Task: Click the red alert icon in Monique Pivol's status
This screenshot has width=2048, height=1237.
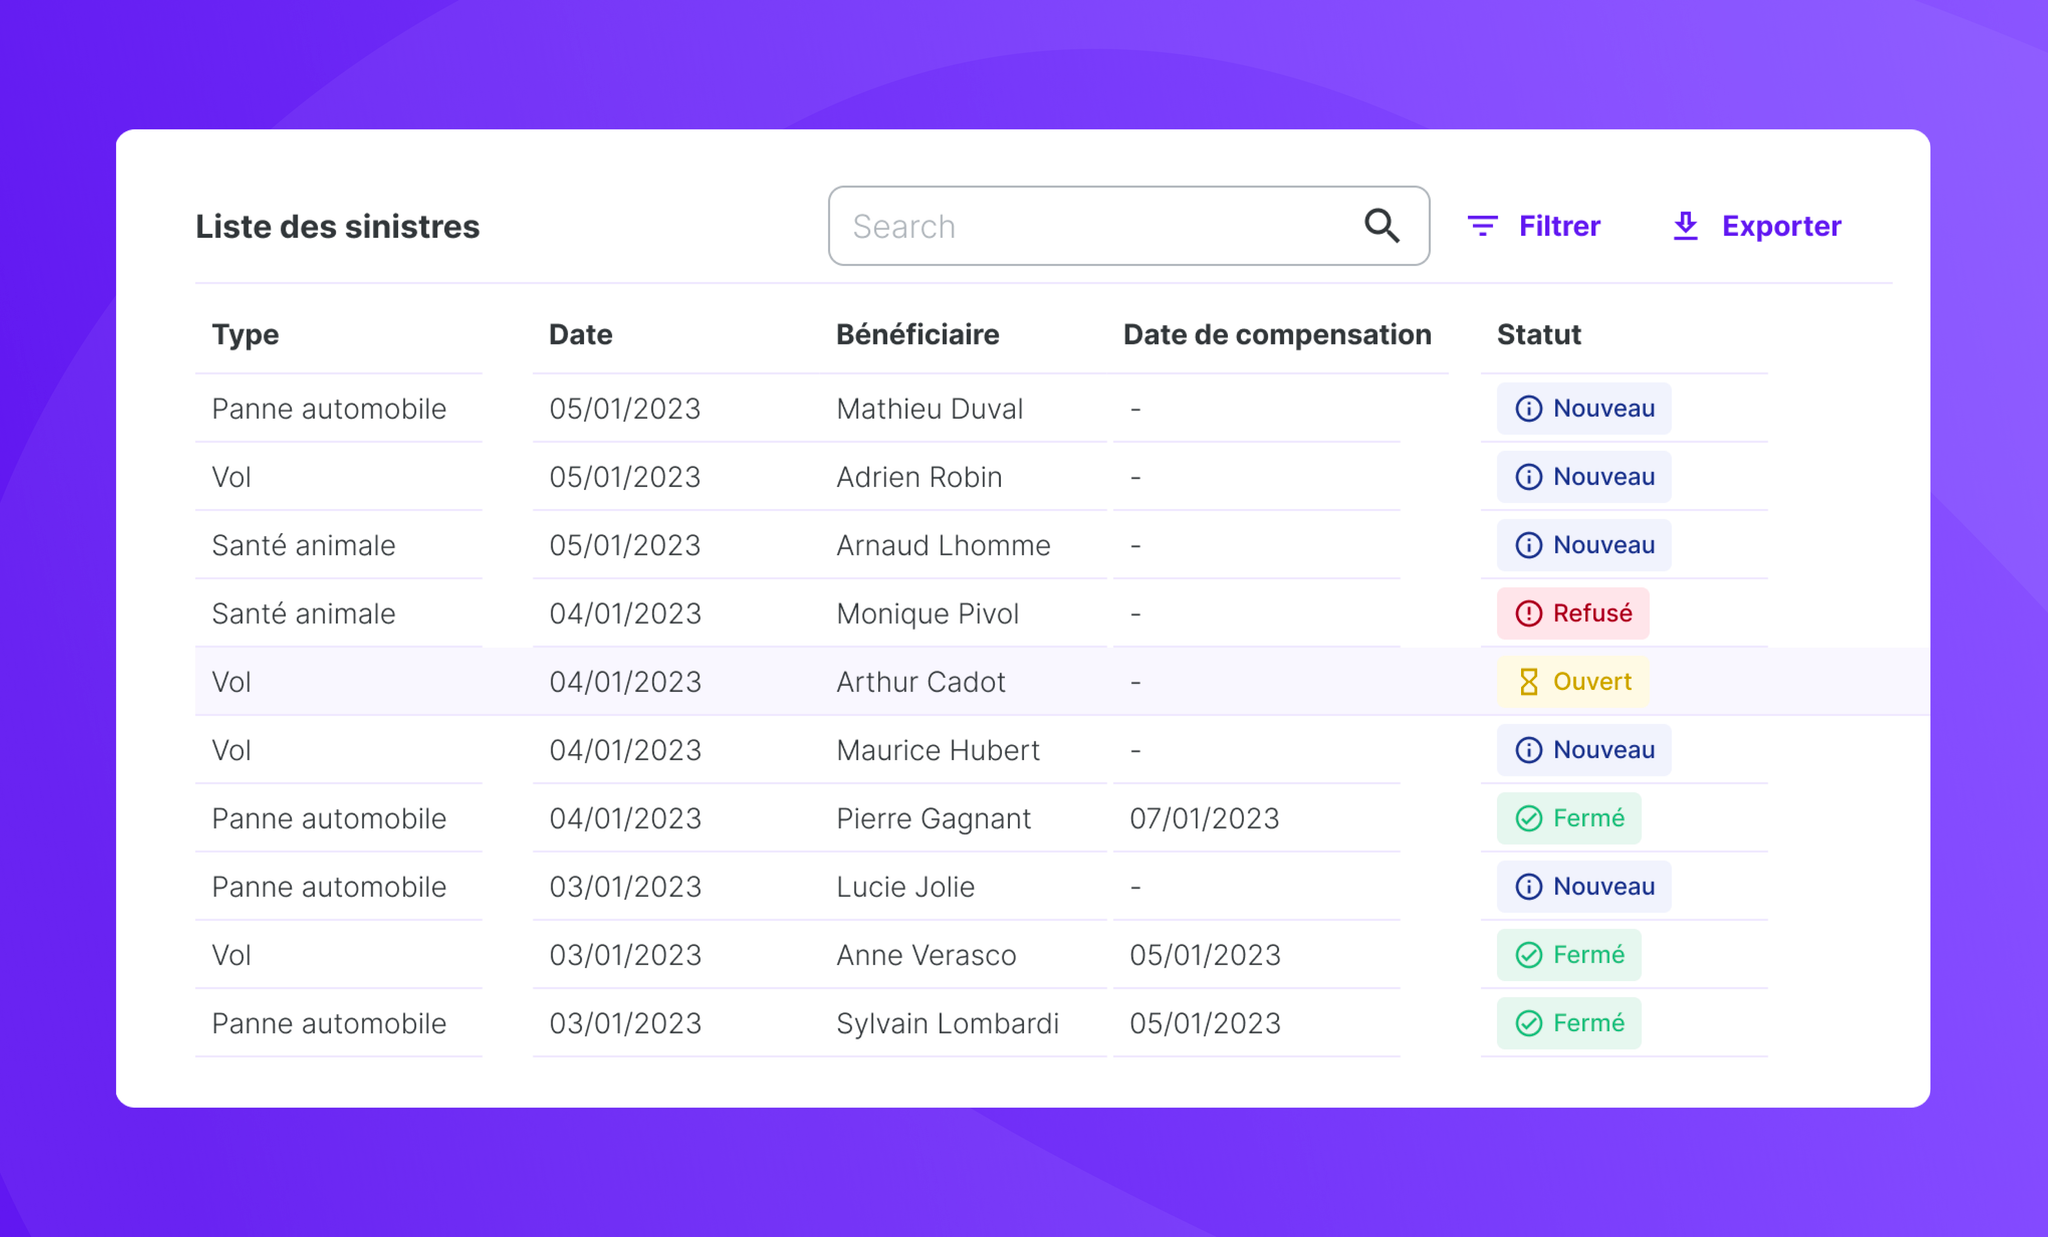Action: pos(1528,613)
